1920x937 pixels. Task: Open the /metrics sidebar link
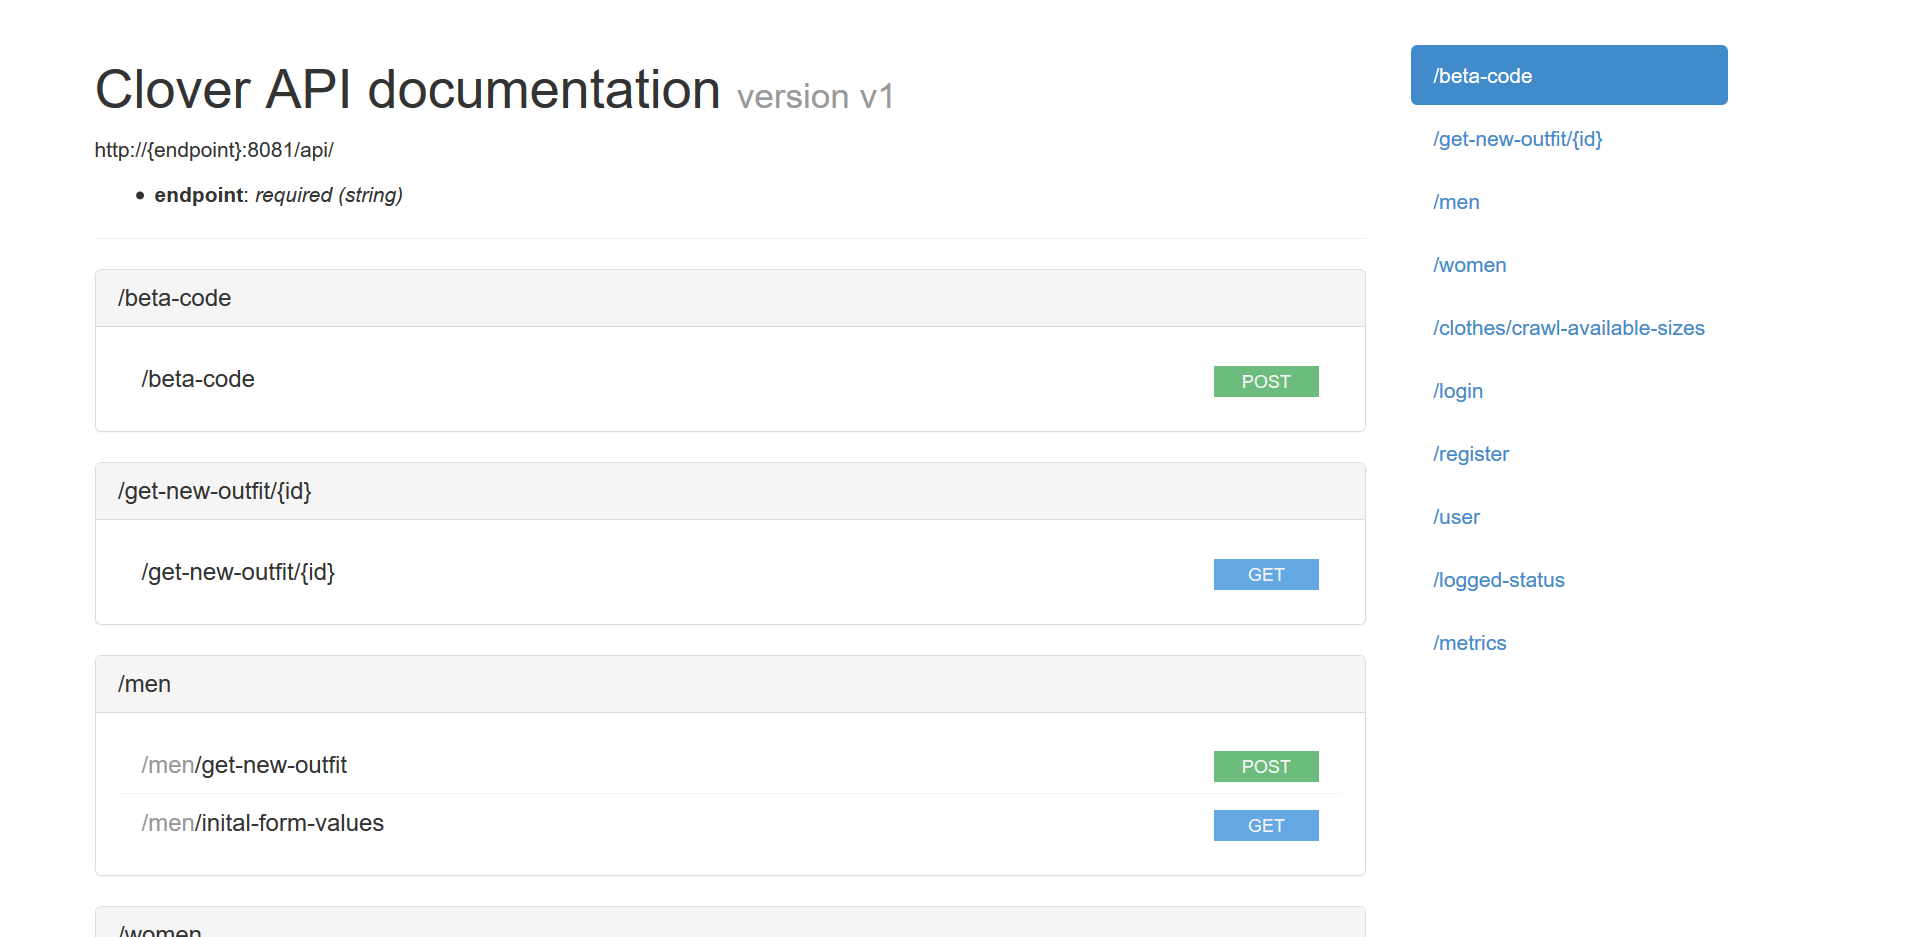[x=1469, y=643]
